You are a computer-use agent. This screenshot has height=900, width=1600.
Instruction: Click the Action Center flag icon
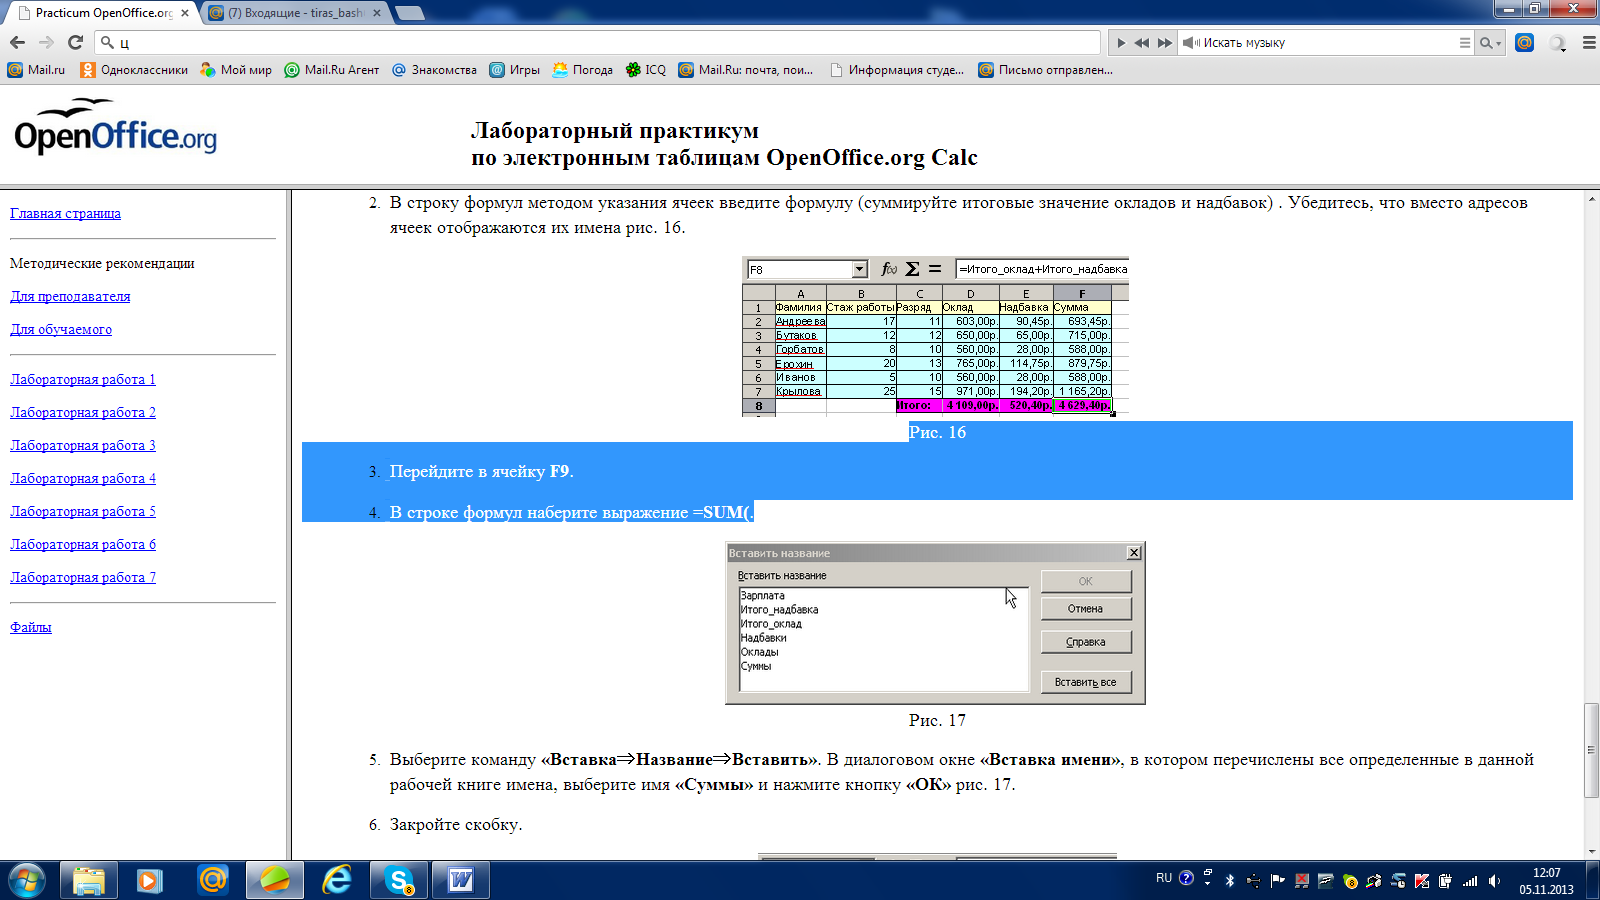coord(1277,881)
